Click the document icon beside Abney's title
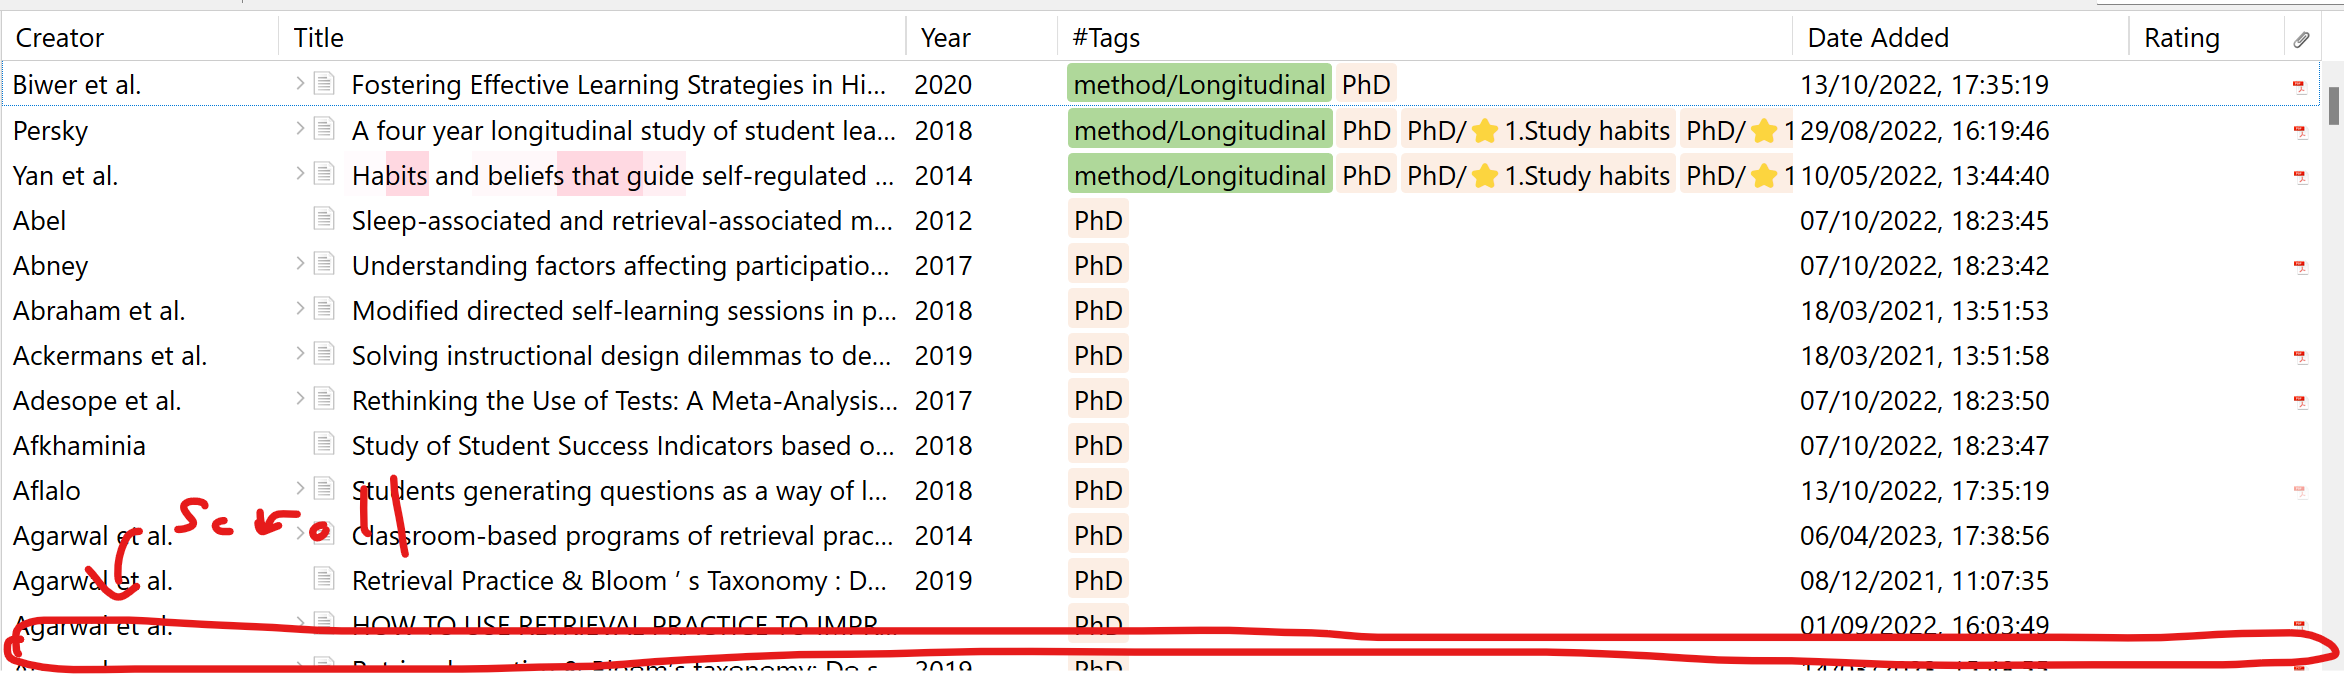Image resolution: width=2344 pixels, height=678 pixels. coord(323,265)
